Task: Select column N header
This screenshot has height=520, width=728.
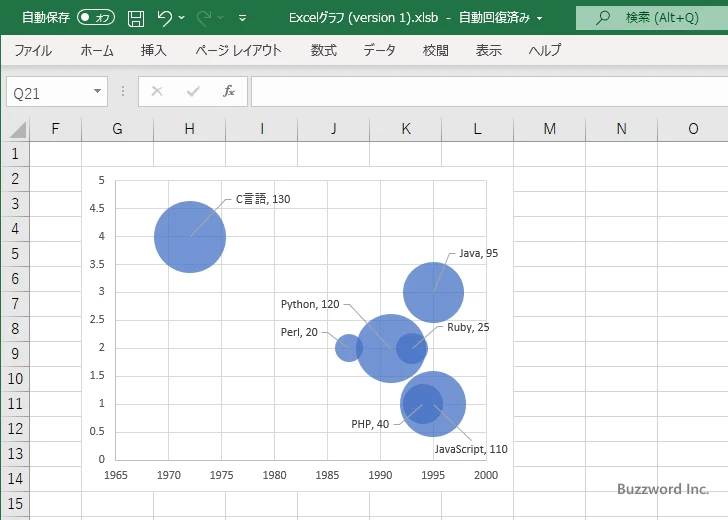Action: (x=621, y=129)
